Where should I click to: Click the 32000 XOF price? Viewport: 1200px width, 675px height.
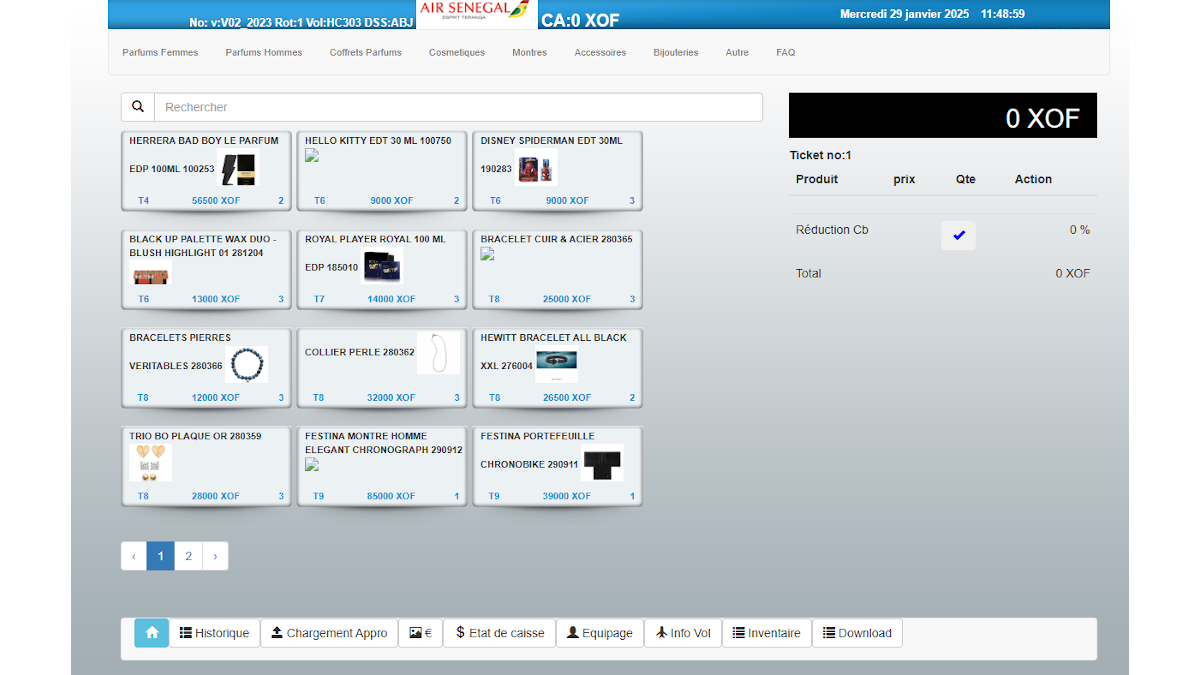tap(391, 398)
